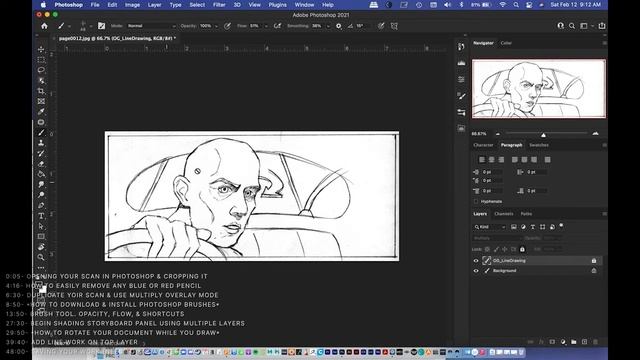Zoom in with Navigator large mountains
Viewport: 640px width, 360px height.
click(596, 133)
